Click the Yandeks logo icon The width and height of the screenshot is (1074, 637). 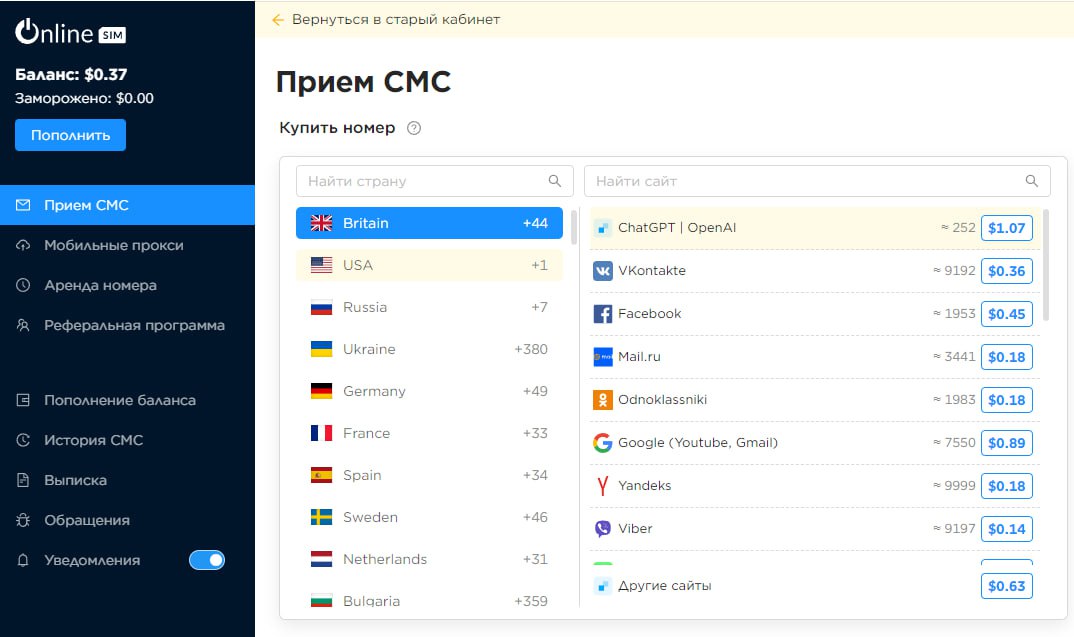click(603, 486)
